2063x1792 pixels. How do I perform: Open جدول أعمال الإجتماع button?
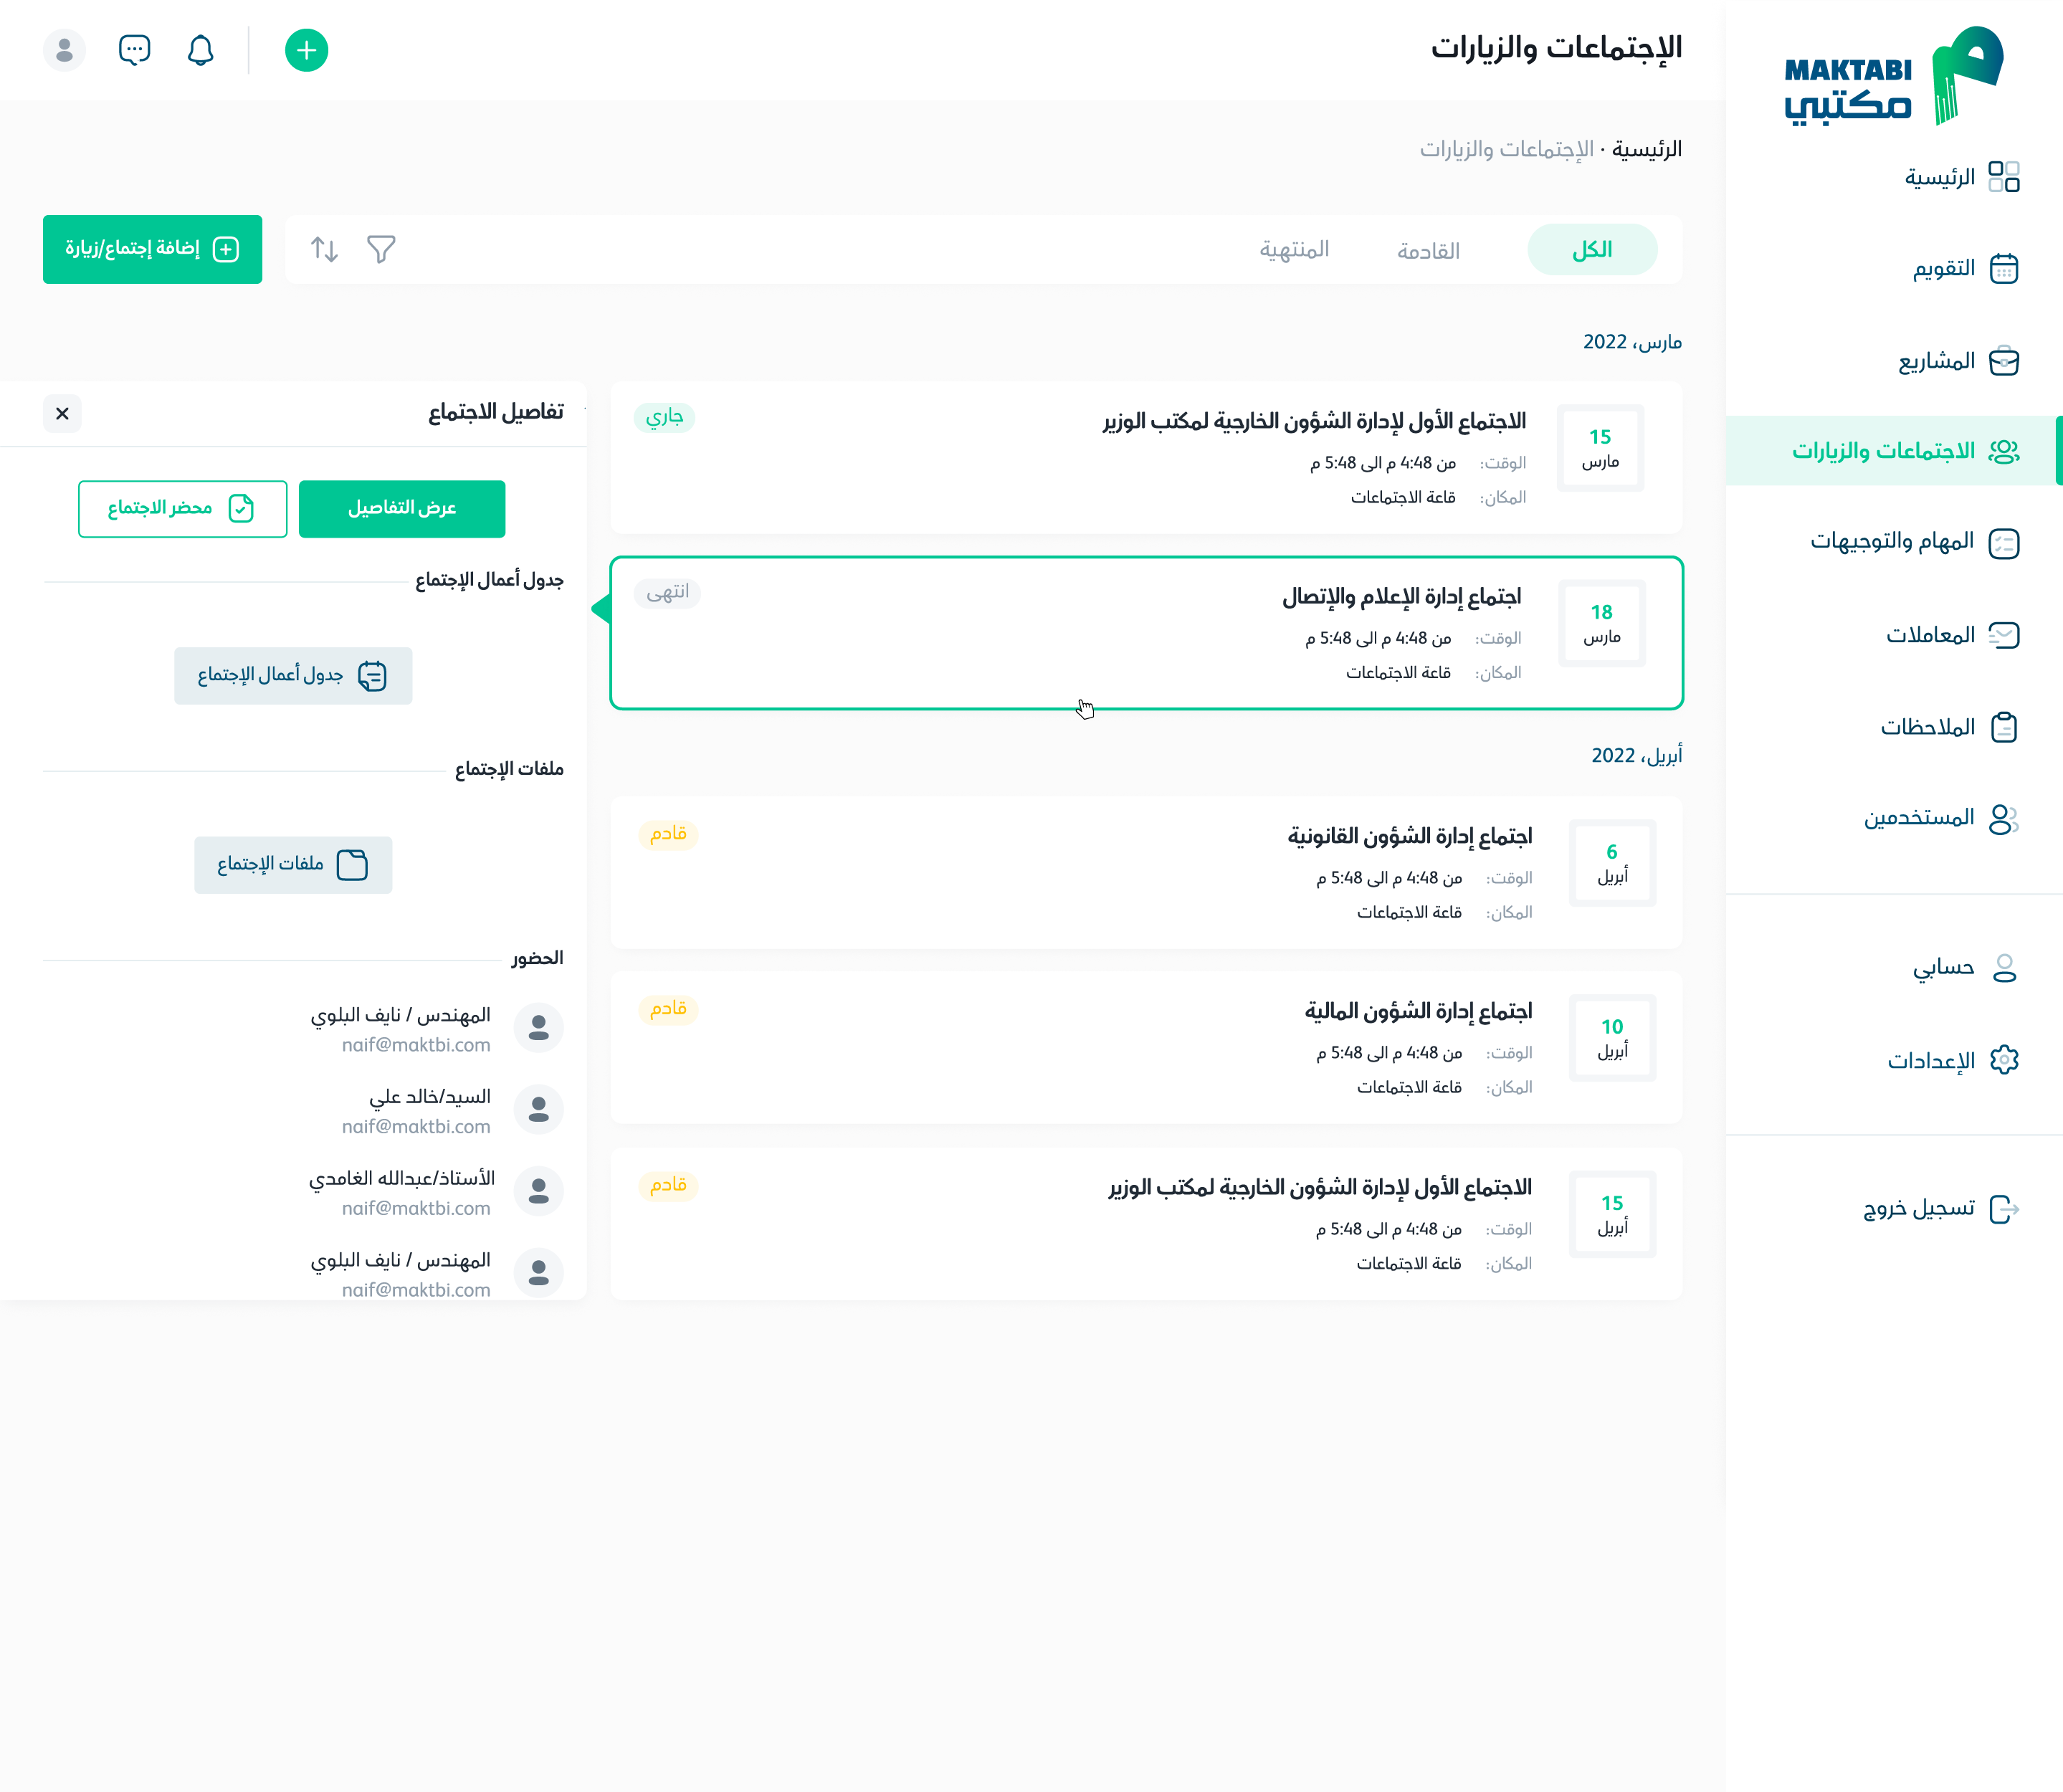pyautogui.click(x=293, y=676)
